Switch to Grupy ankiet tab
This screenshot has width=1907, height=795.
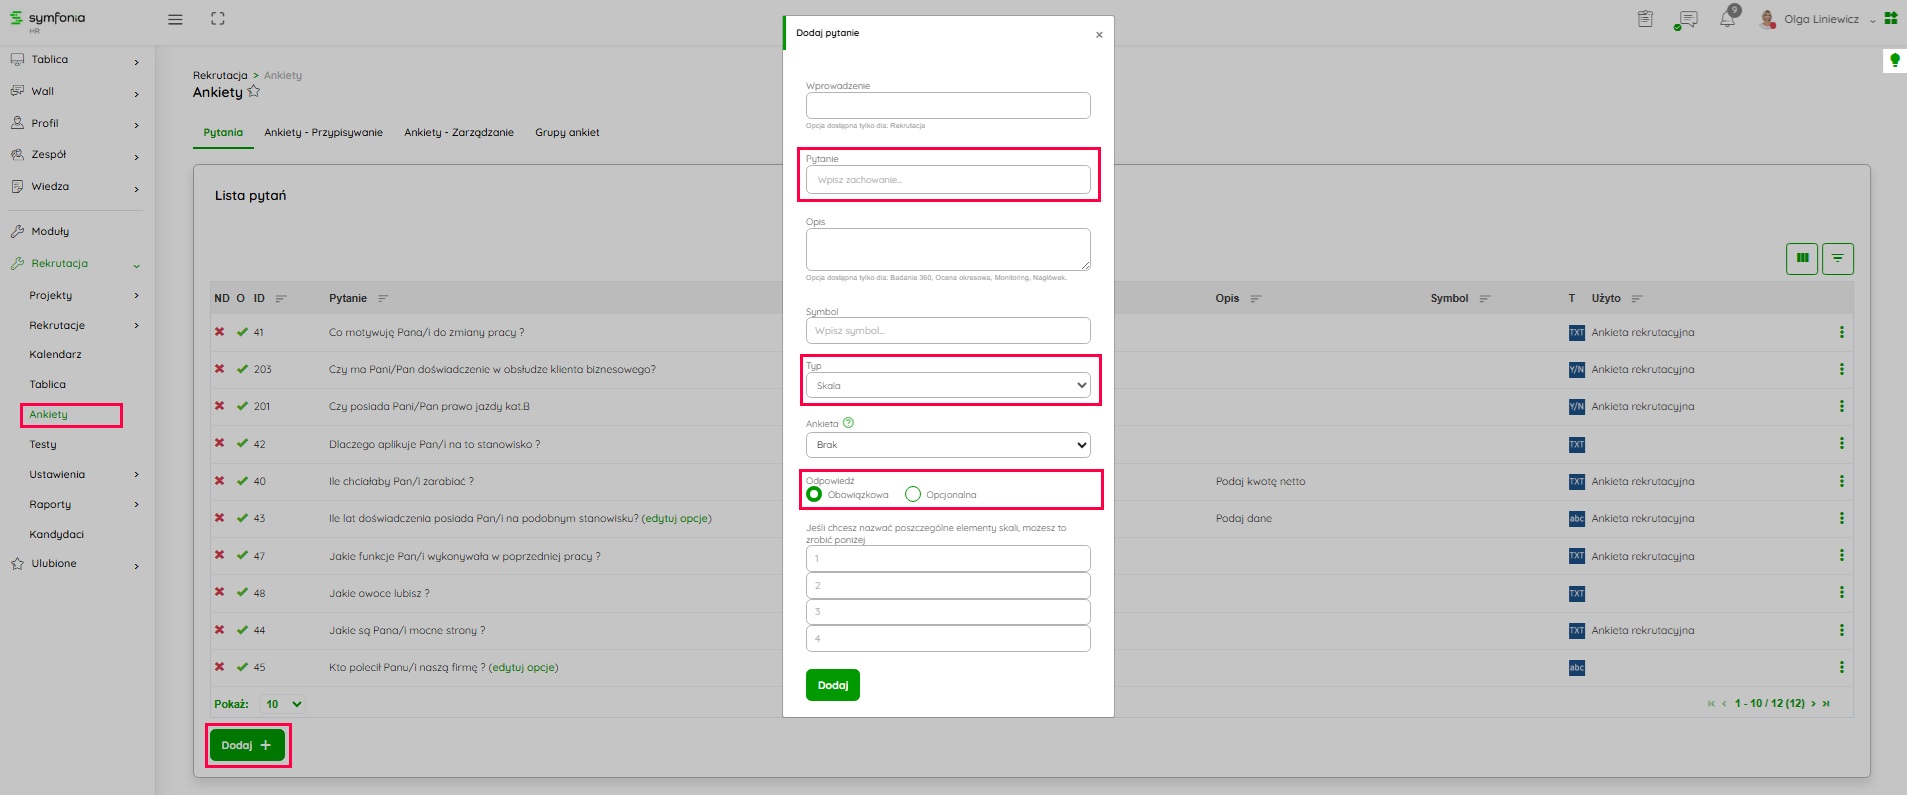pos(567,132)
